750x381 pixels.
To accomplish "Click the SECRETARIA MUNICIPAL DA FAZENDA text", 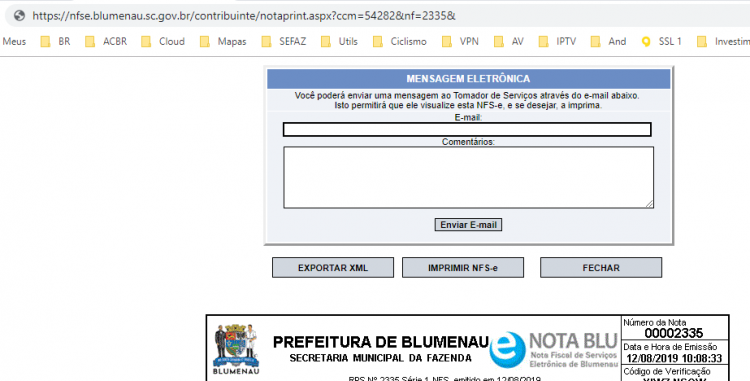I will (x=381, y=358).
